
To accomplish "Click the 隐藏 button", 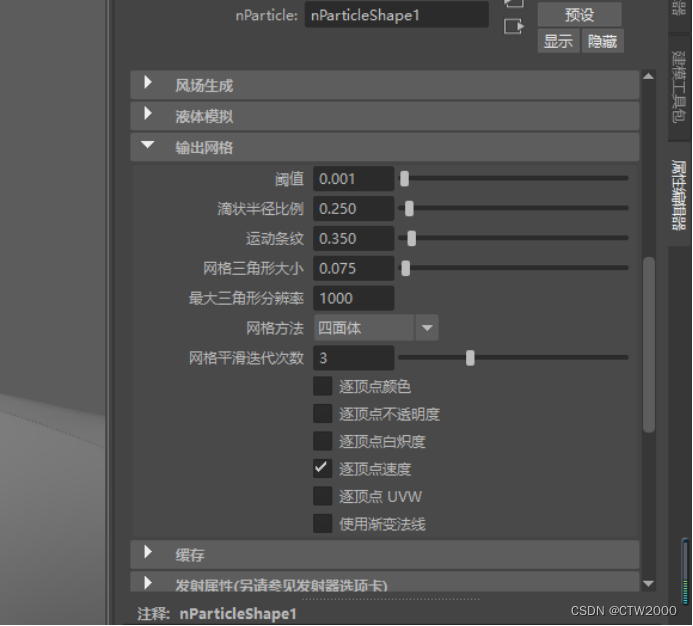I will pos(602,42).
